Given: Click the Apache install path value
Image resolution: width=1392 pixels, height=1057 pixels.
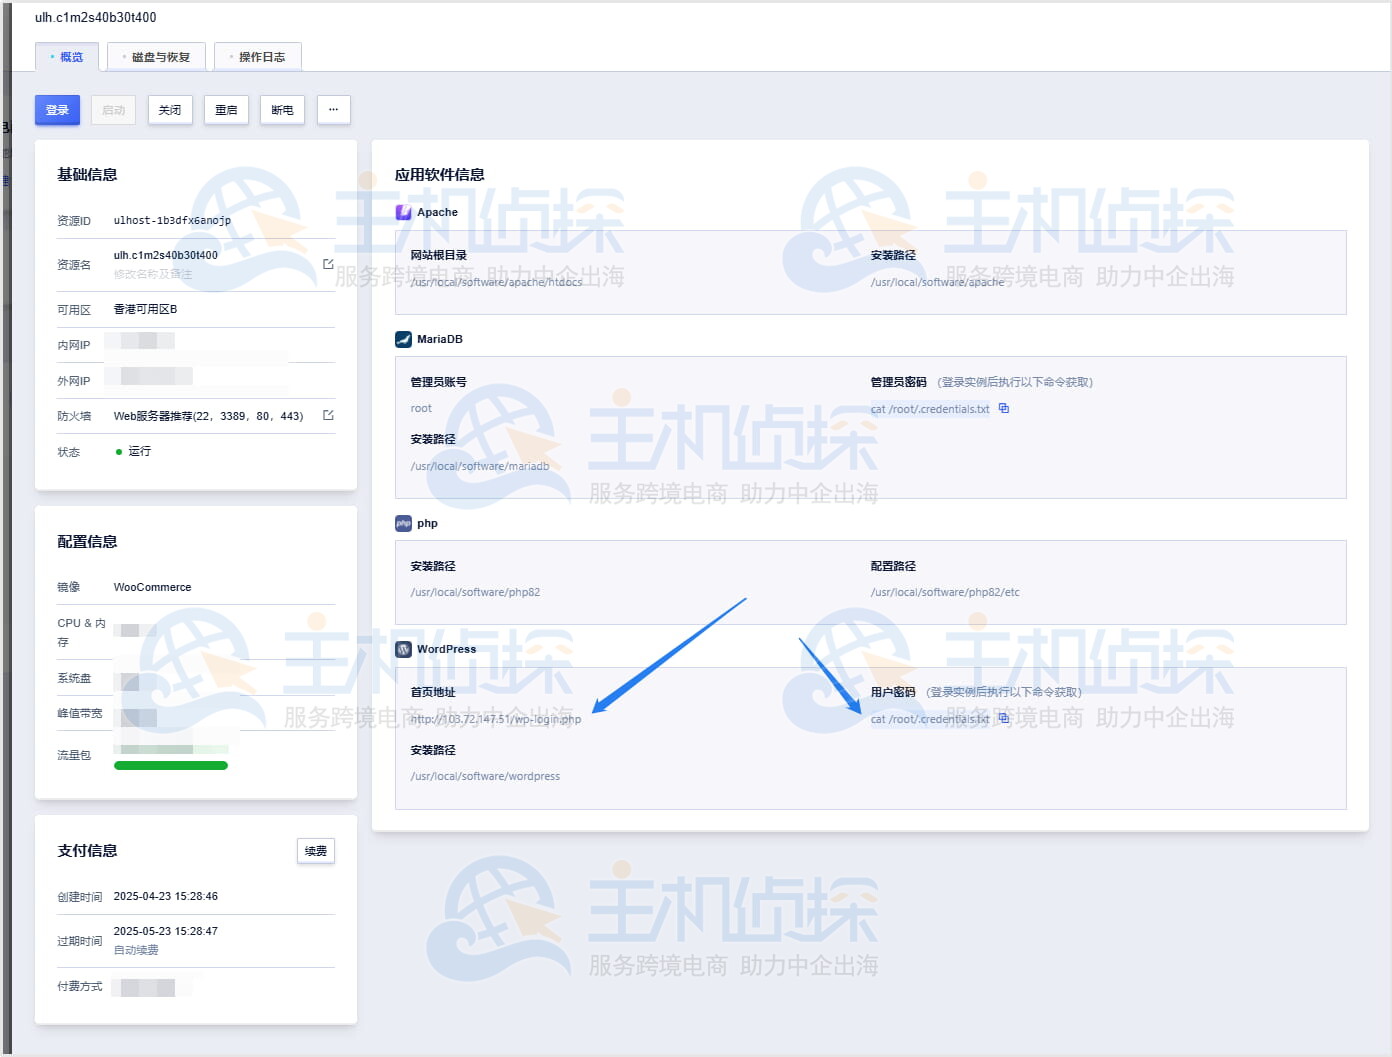Looking at the screenshot, I should [x=937, y=282].
